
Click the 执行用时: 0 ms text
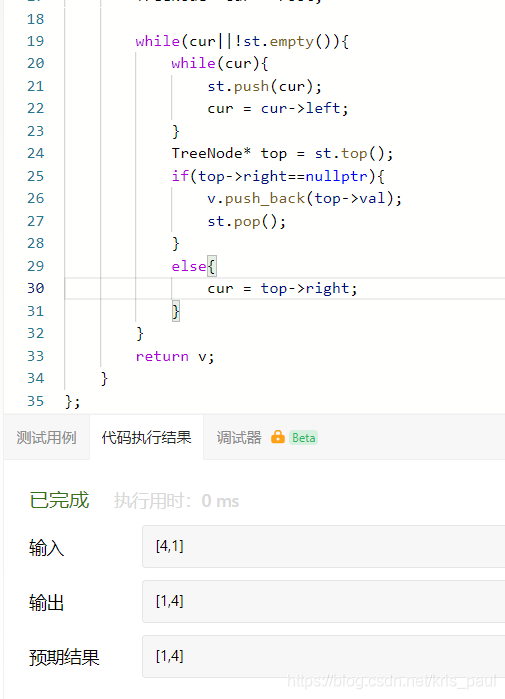[x=177, y=501]
